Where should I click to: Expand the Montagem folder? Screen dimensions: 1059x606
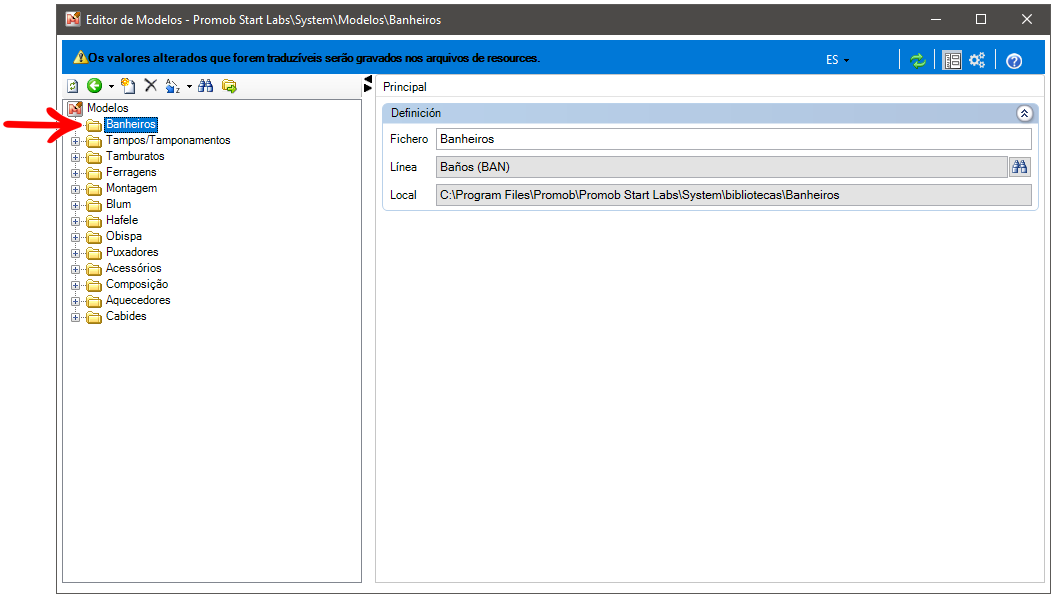[76, 189]
